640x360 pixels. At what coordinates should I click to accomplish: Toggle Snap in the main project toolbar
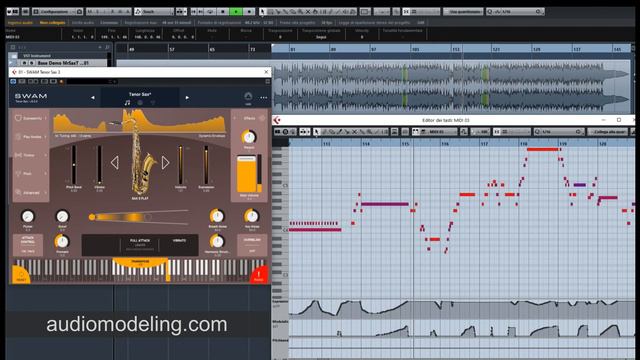click(406, 11)
